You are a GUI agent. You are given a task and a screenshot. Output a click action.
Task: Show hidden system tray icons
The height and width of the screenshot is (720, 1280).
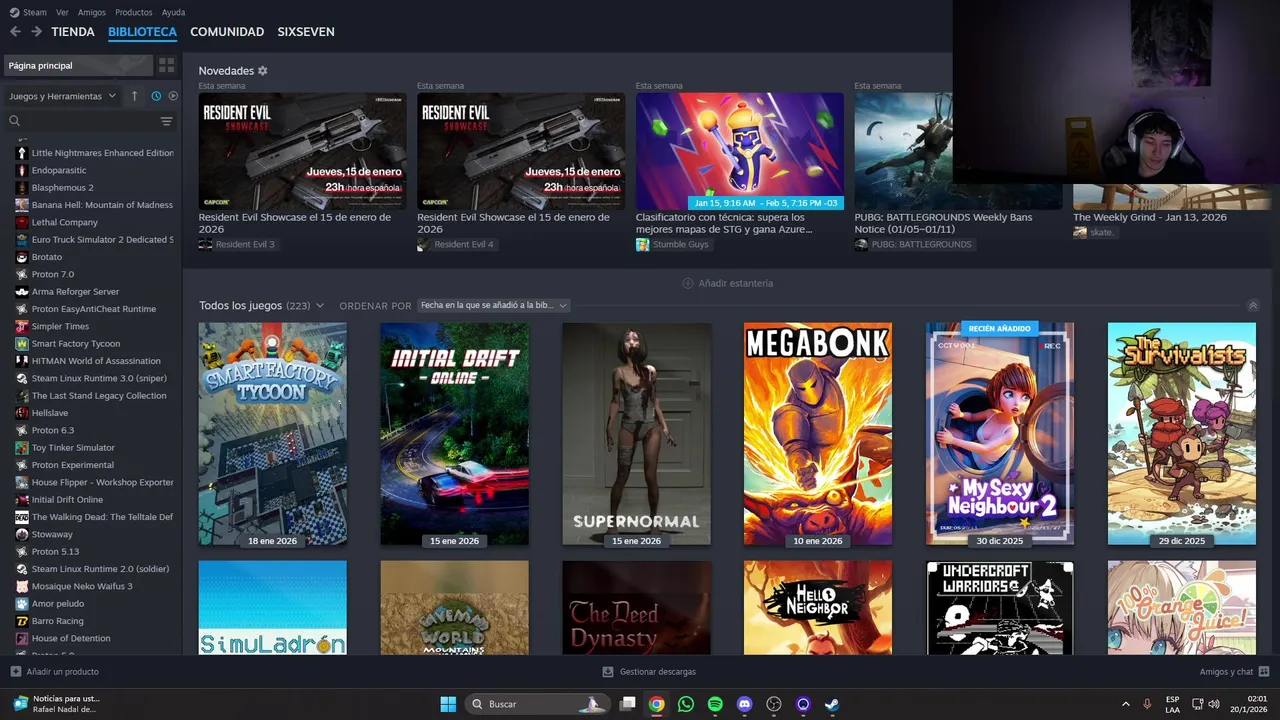click(1126, 704)
